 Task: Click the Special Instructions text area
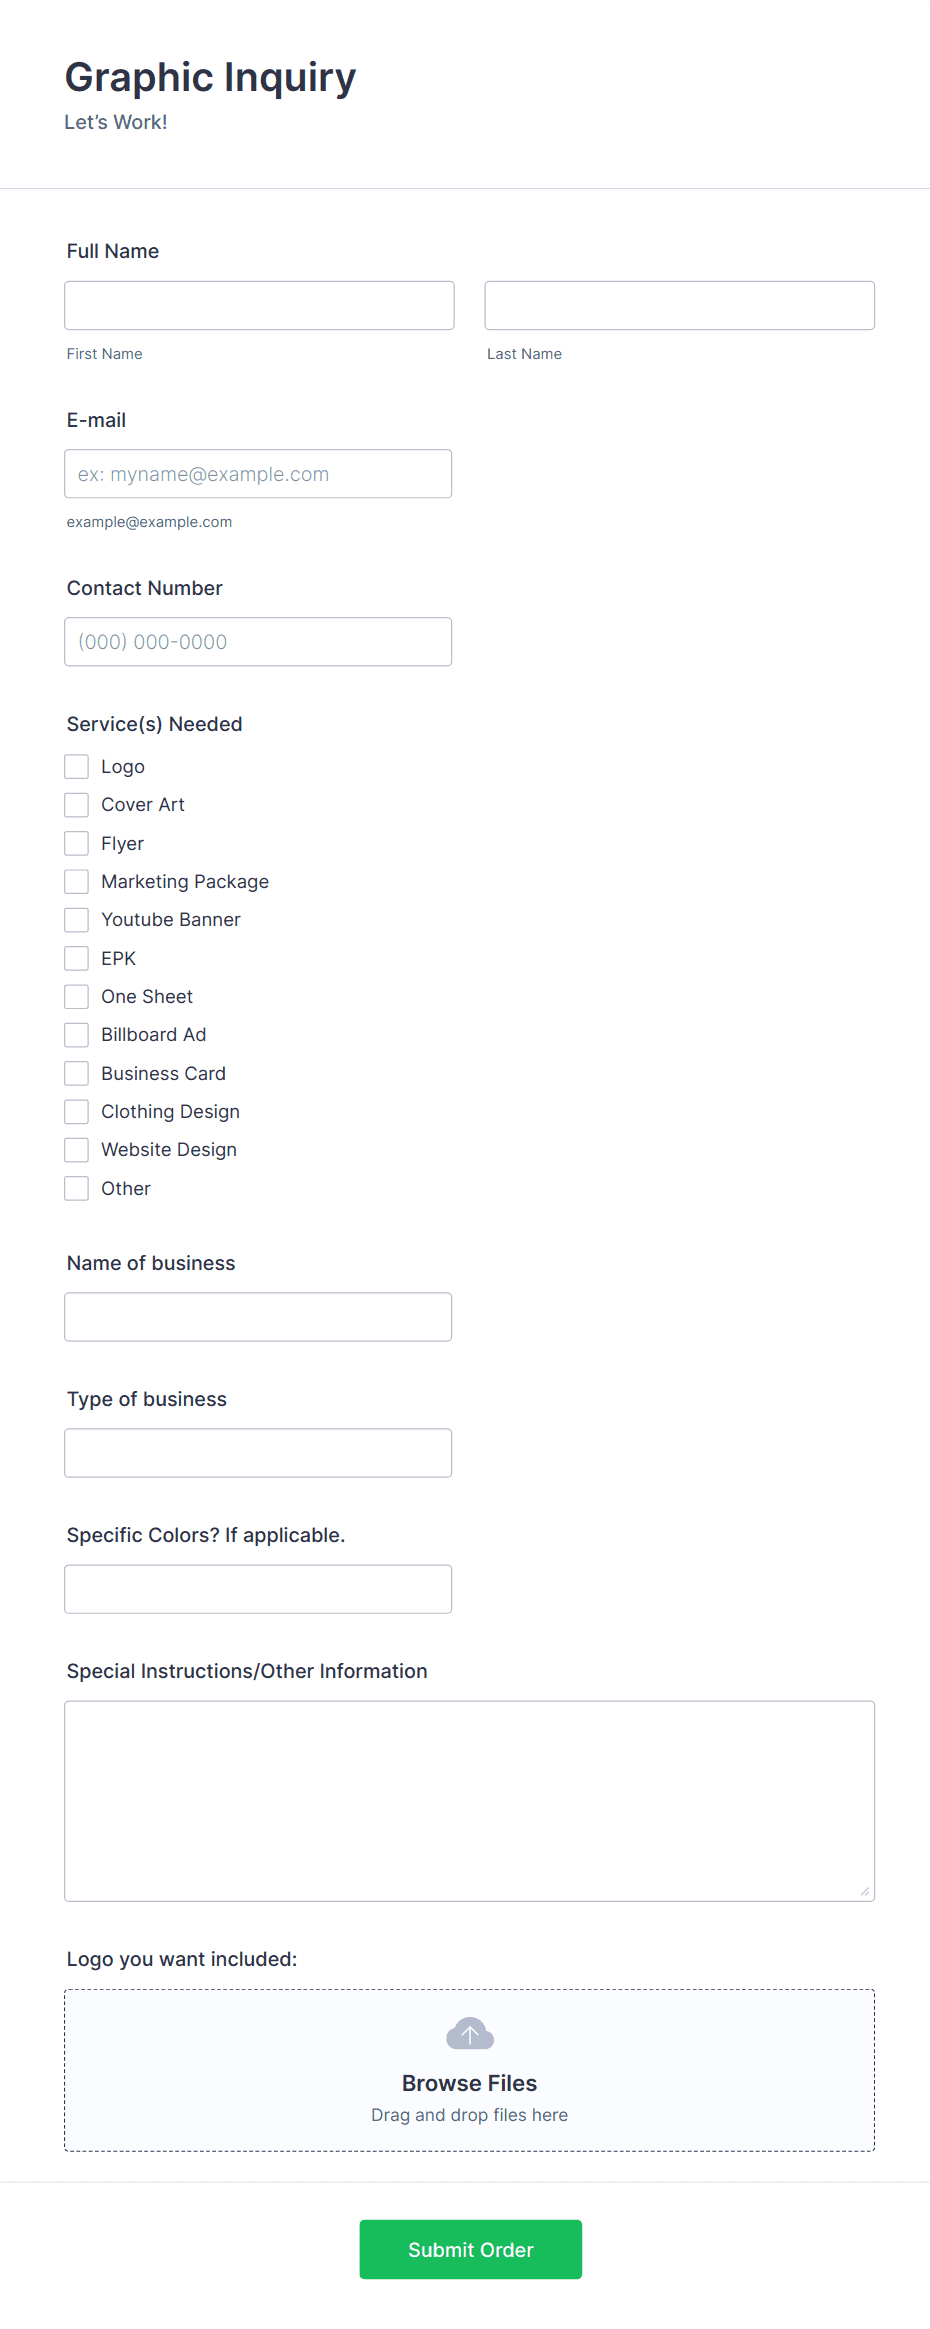point(469,1800)
